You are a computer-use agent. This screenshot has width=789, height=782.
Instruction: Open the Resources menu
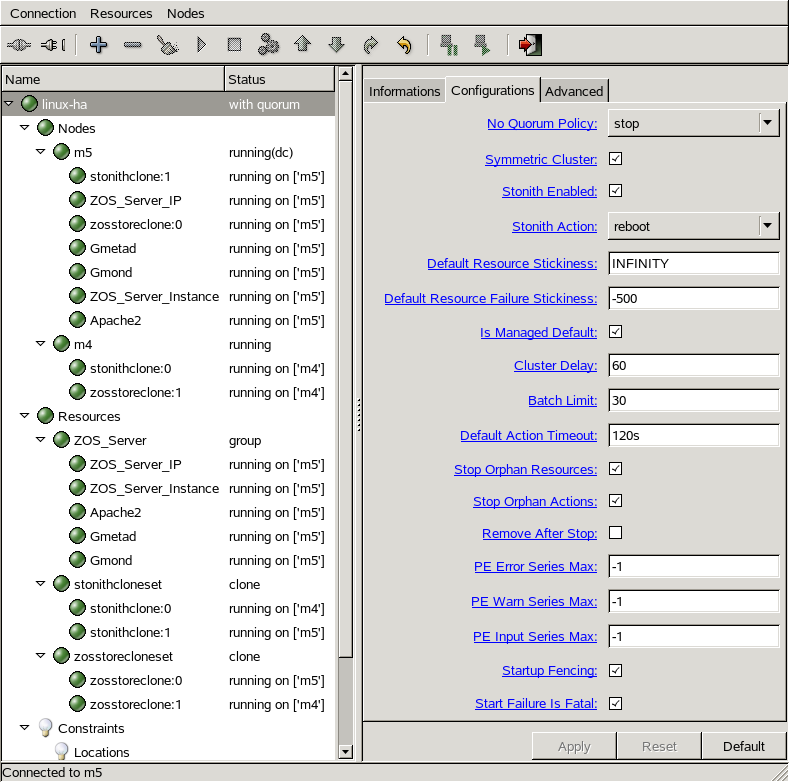pos(121,13)
